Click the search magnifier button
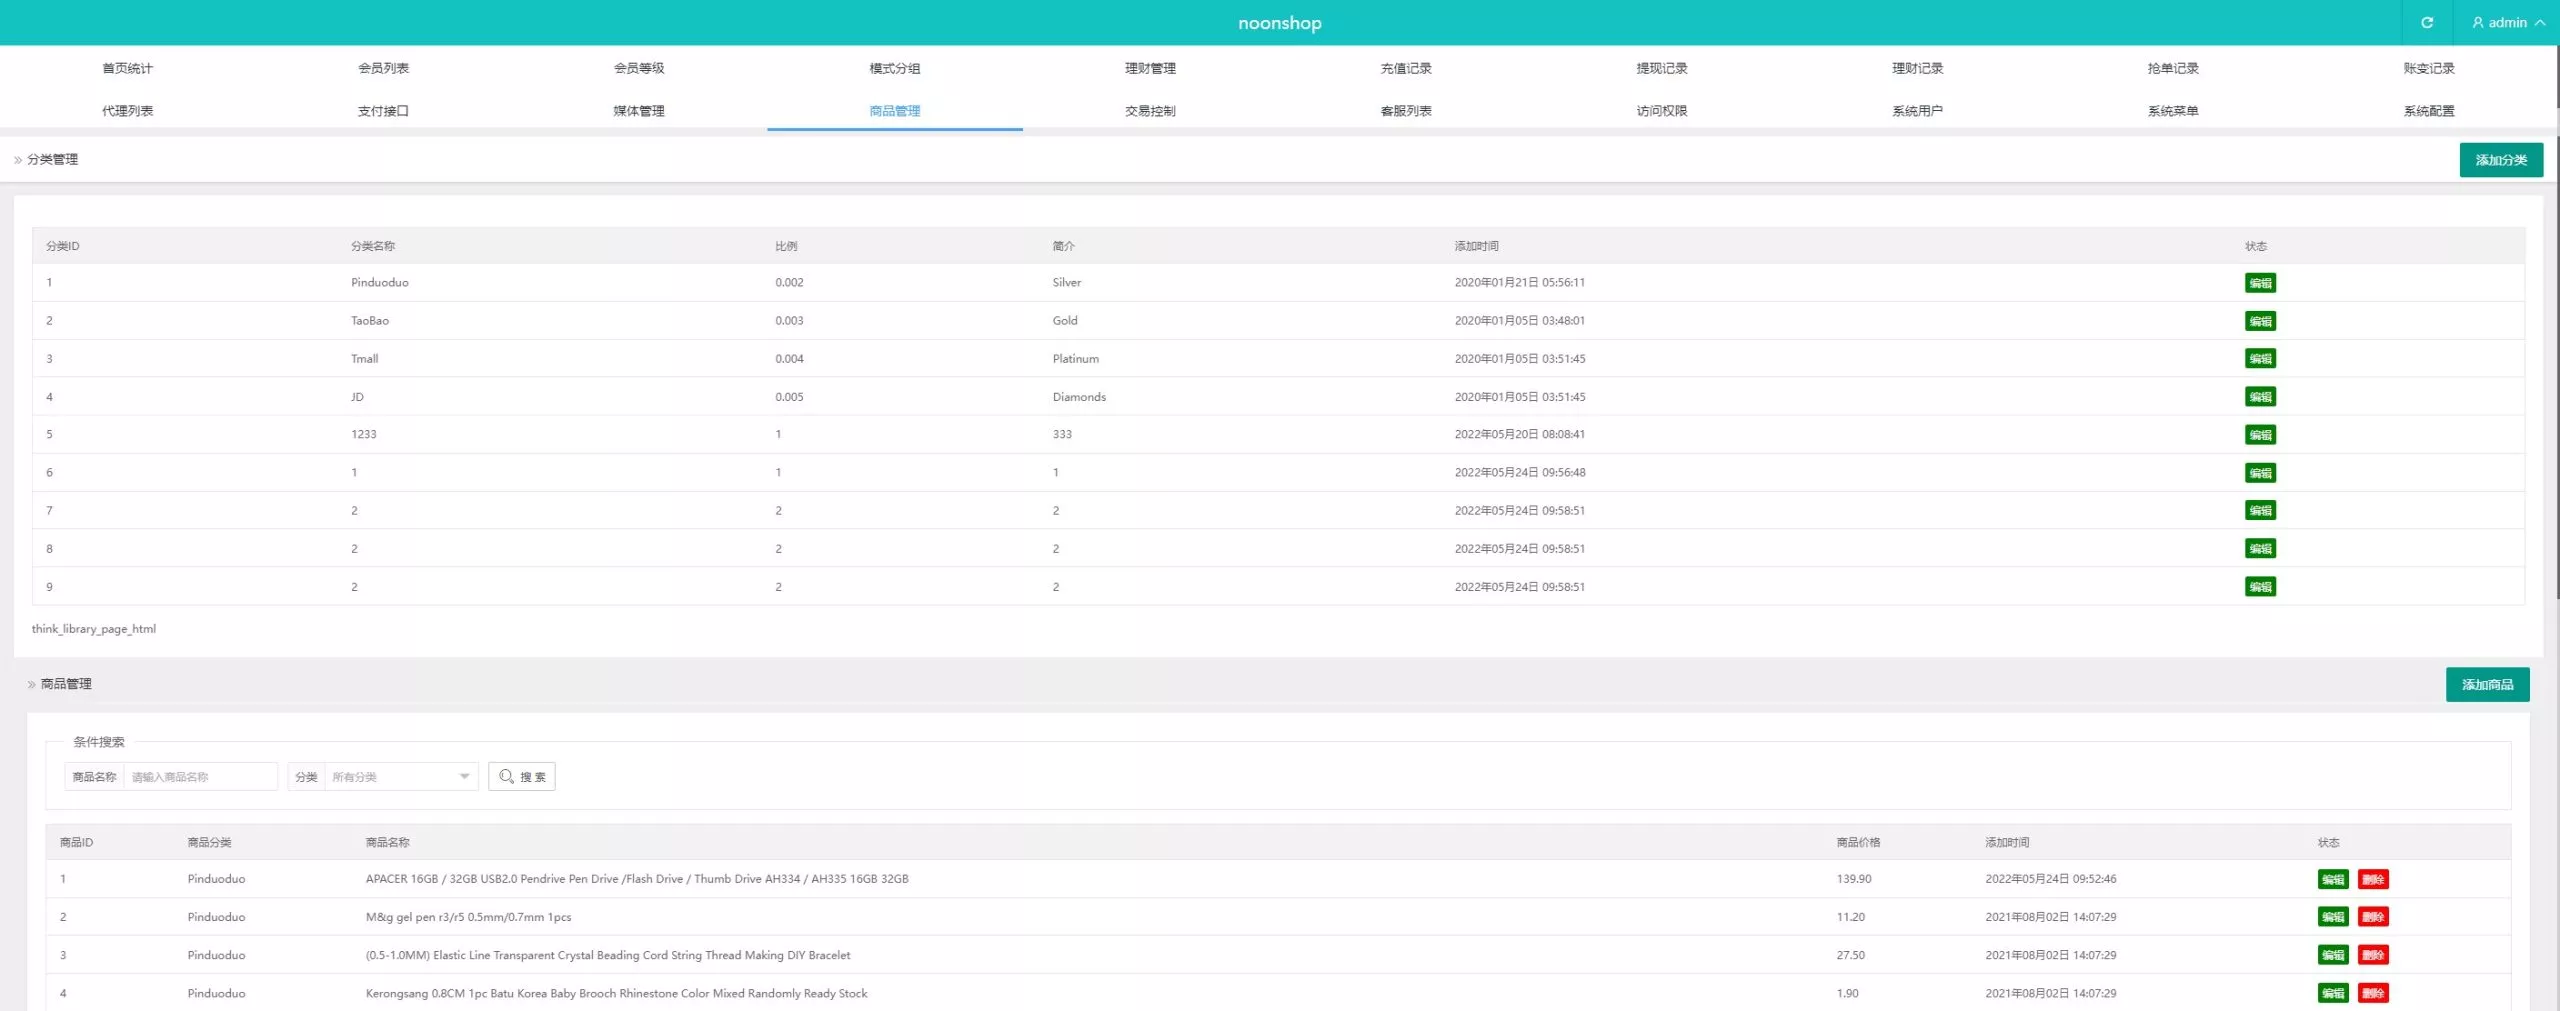Image resolution: width=2560 pixels, height=1011 pixels. pyautogui.click(x=522, y=777)
